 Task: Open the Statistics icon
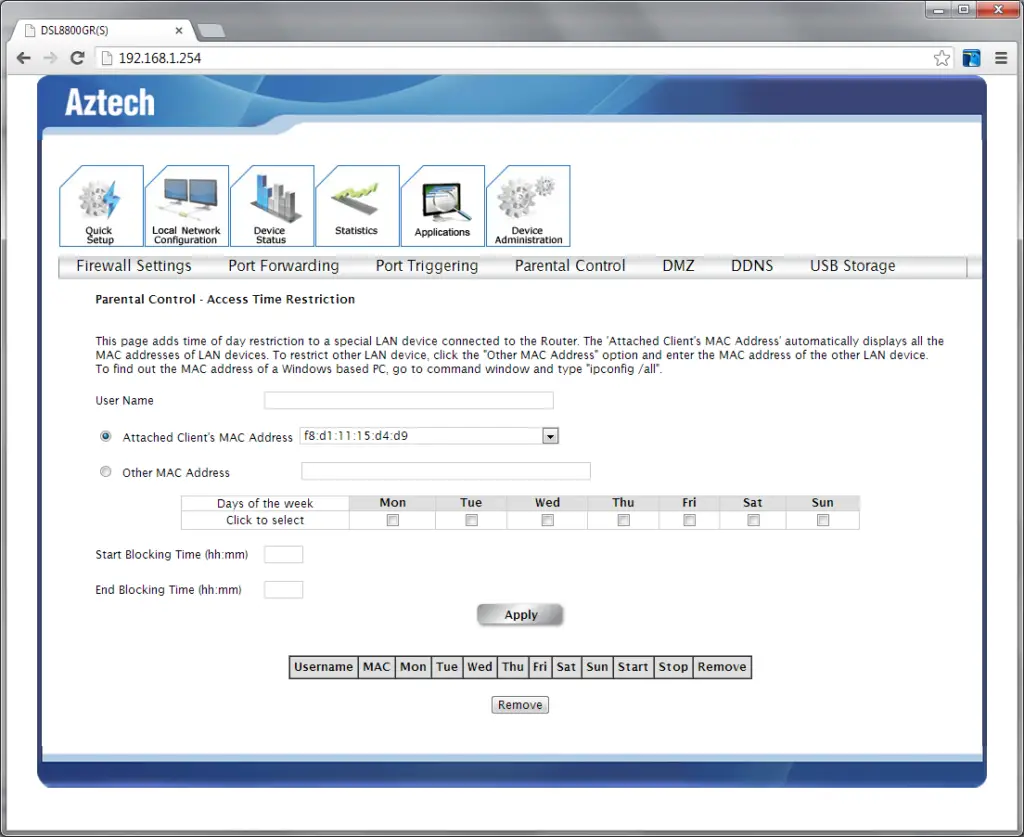coord(357,206)
